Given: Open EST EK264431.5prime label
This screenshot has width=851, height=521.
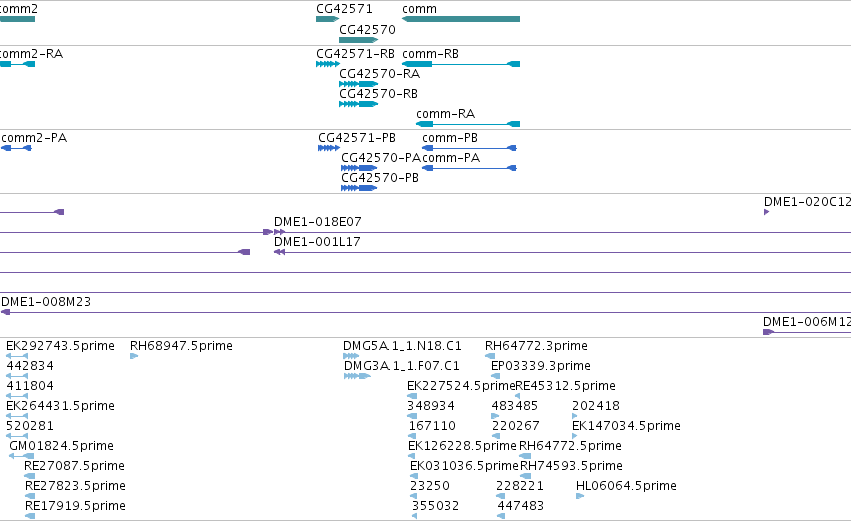Looking at the screenshot, I should (x=60, y=406).
